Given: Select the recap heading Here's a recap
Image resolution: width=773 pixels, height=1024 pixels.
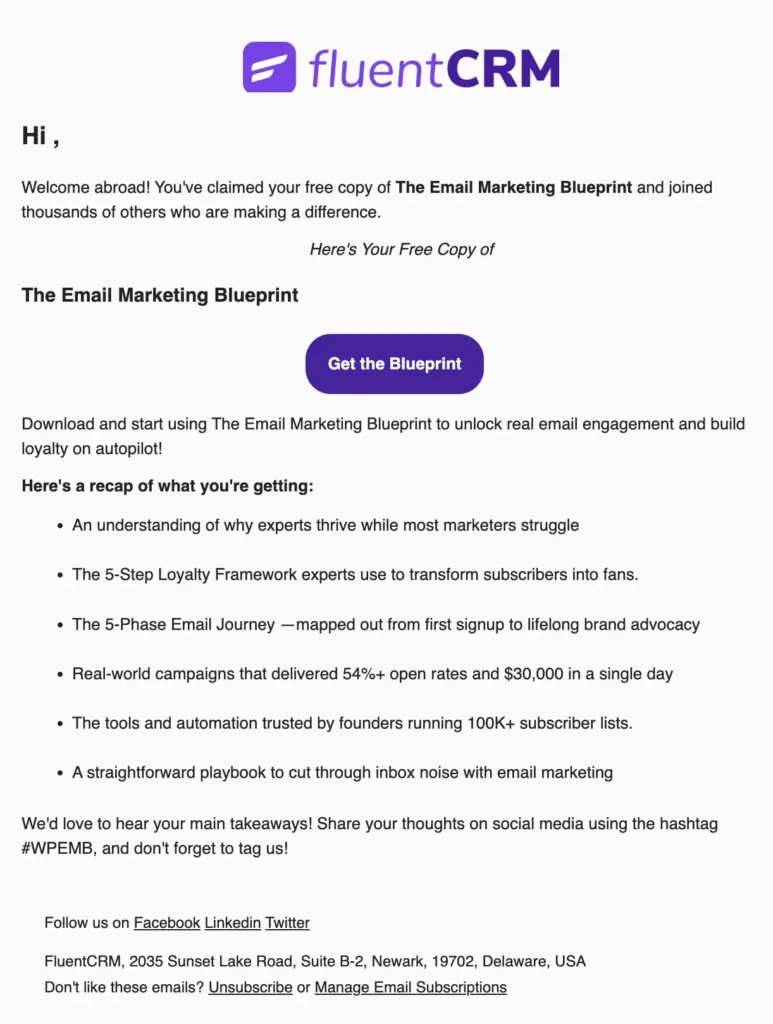Looking at the screenshot, I should click(x=167, y=485).
